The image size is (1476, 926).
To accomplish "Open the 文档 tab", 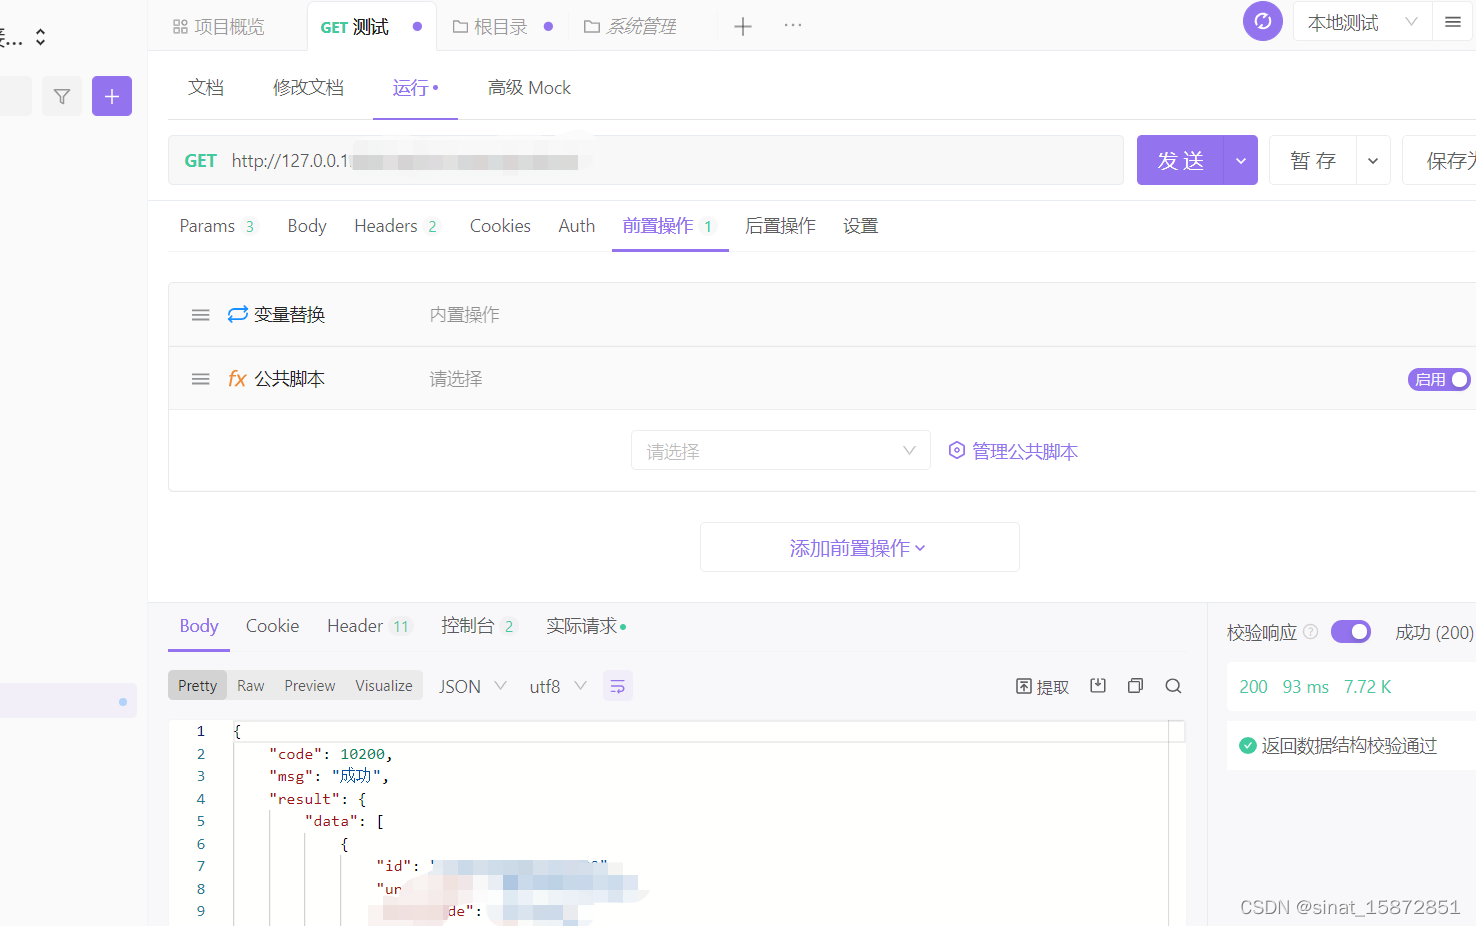I will click(x=206, y=87).
